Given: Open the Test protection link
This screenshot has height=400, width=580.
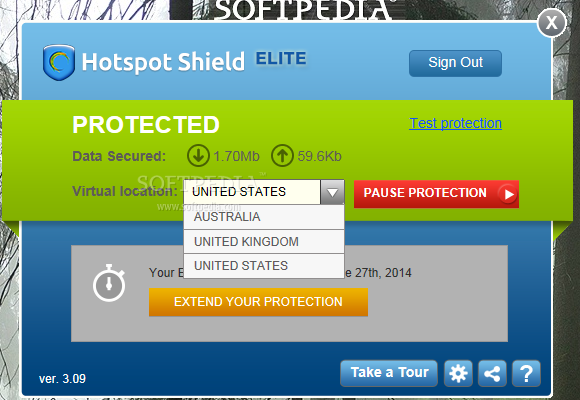Looking at the screenshot, I should tap(455, 123).
